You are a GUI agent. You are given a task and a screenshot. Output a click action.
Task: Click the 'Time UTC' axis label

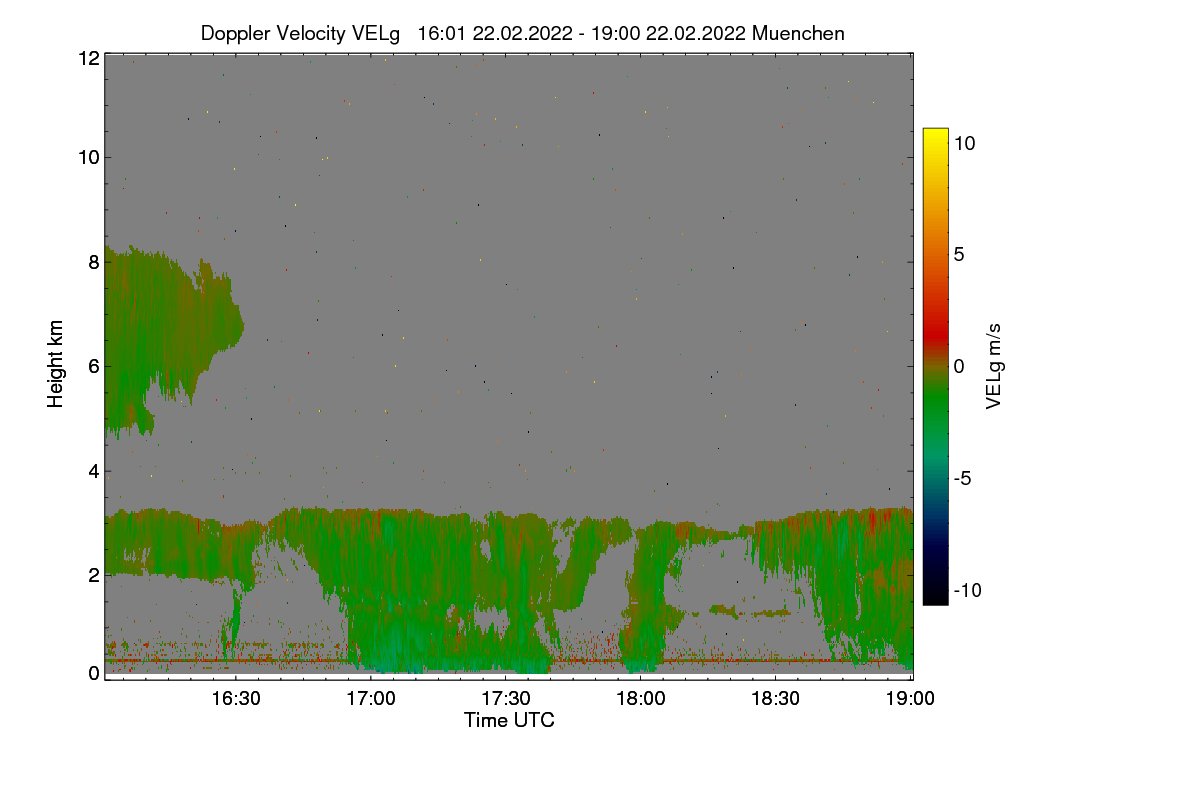click(x=509, y=720)
